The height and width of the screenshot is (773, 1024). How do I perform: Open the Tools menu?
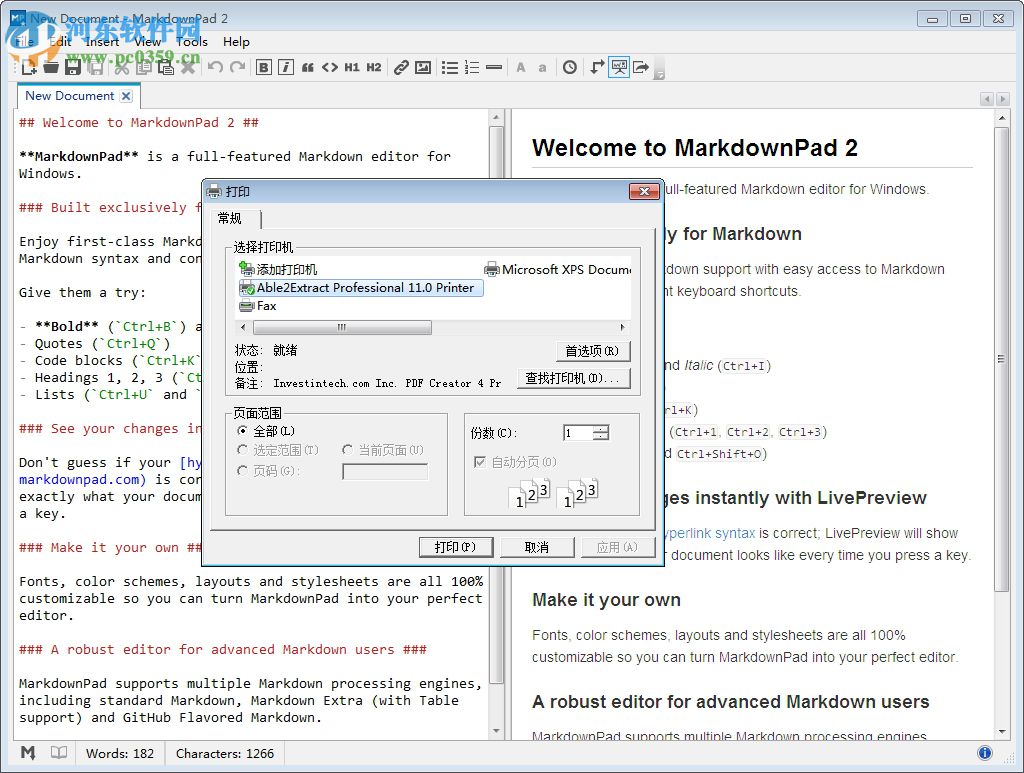(191, 42)
